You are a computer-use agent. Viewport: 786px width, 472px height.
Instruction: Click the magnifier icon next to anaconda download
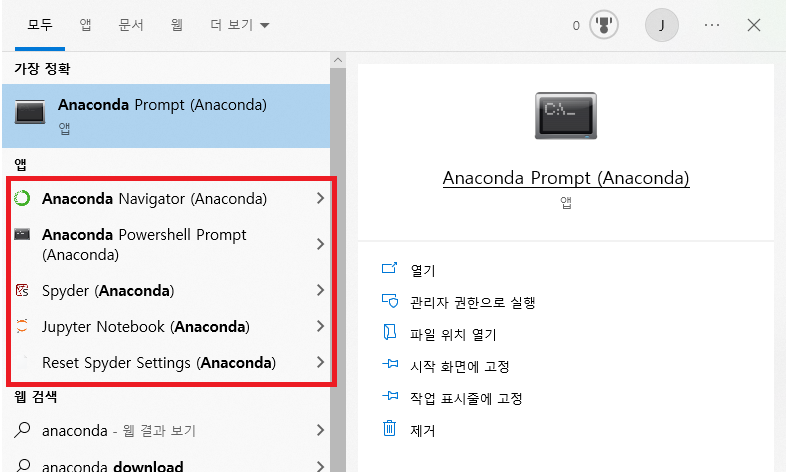click(x=22, y=466)
